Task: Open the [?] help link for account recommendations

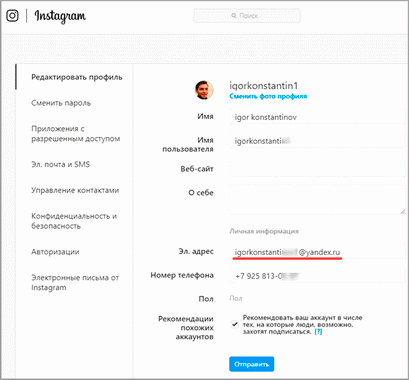Action: (x=318, y=332)
